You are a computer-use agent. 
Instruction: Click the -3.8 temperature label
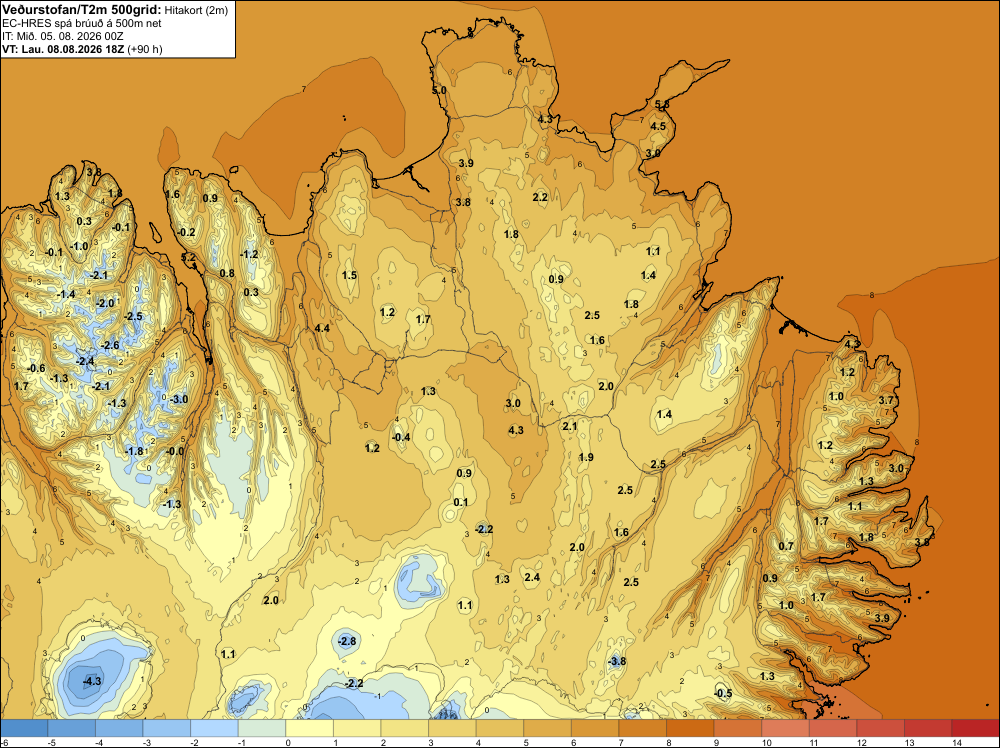click(617, 661)
